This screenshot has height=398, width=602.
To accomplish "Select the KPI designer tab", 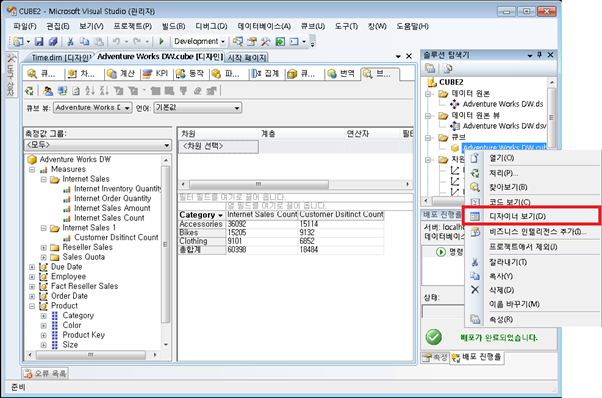I will click(157, 74).
